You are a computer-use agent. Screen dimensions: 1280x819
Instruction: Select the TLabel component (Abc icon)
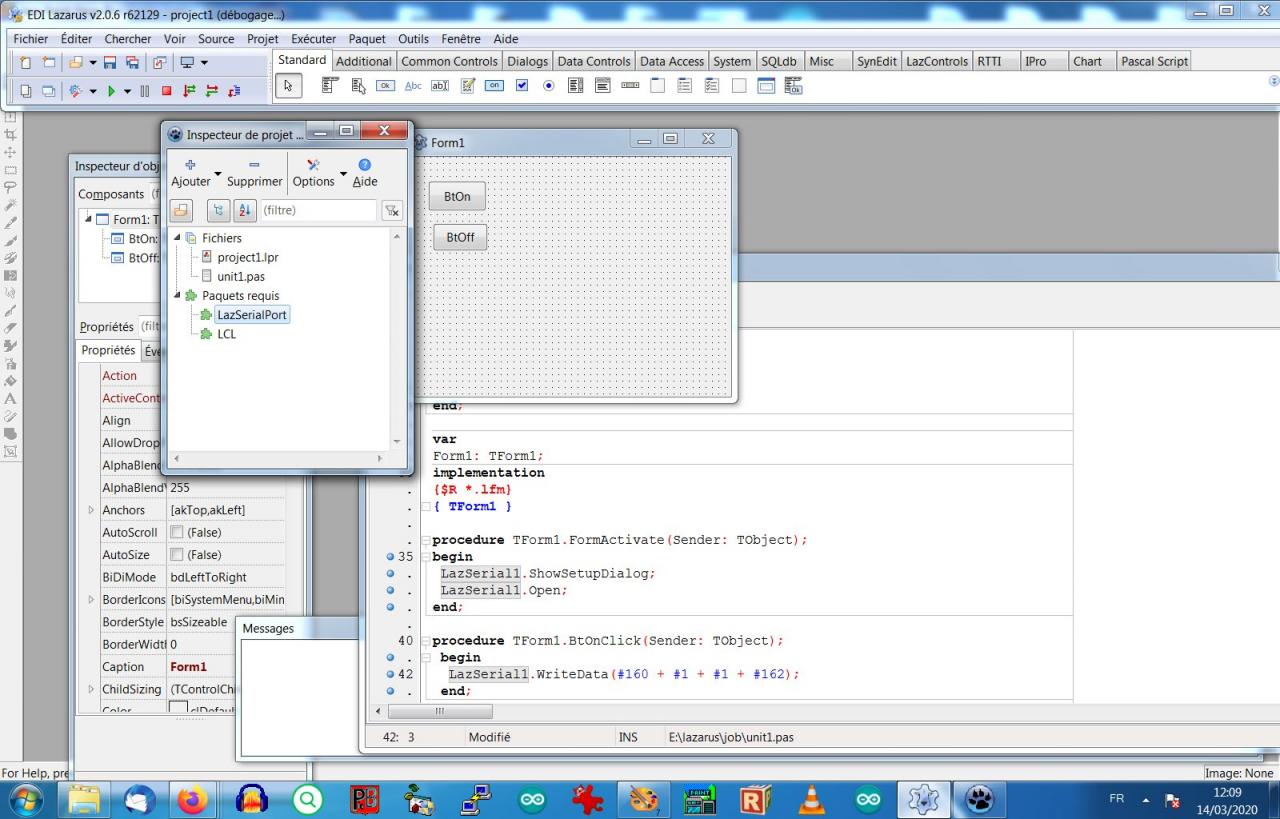click(412, 87)
